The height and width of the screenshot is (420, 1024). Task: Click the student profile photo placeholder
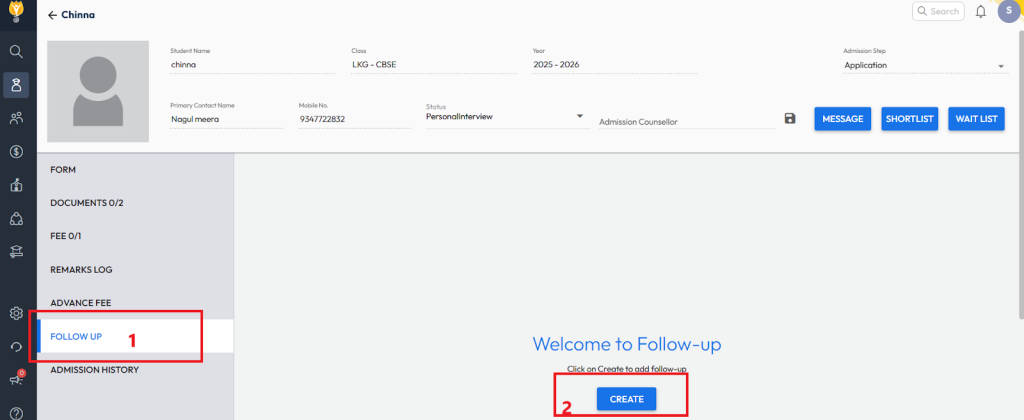(97, 91)
